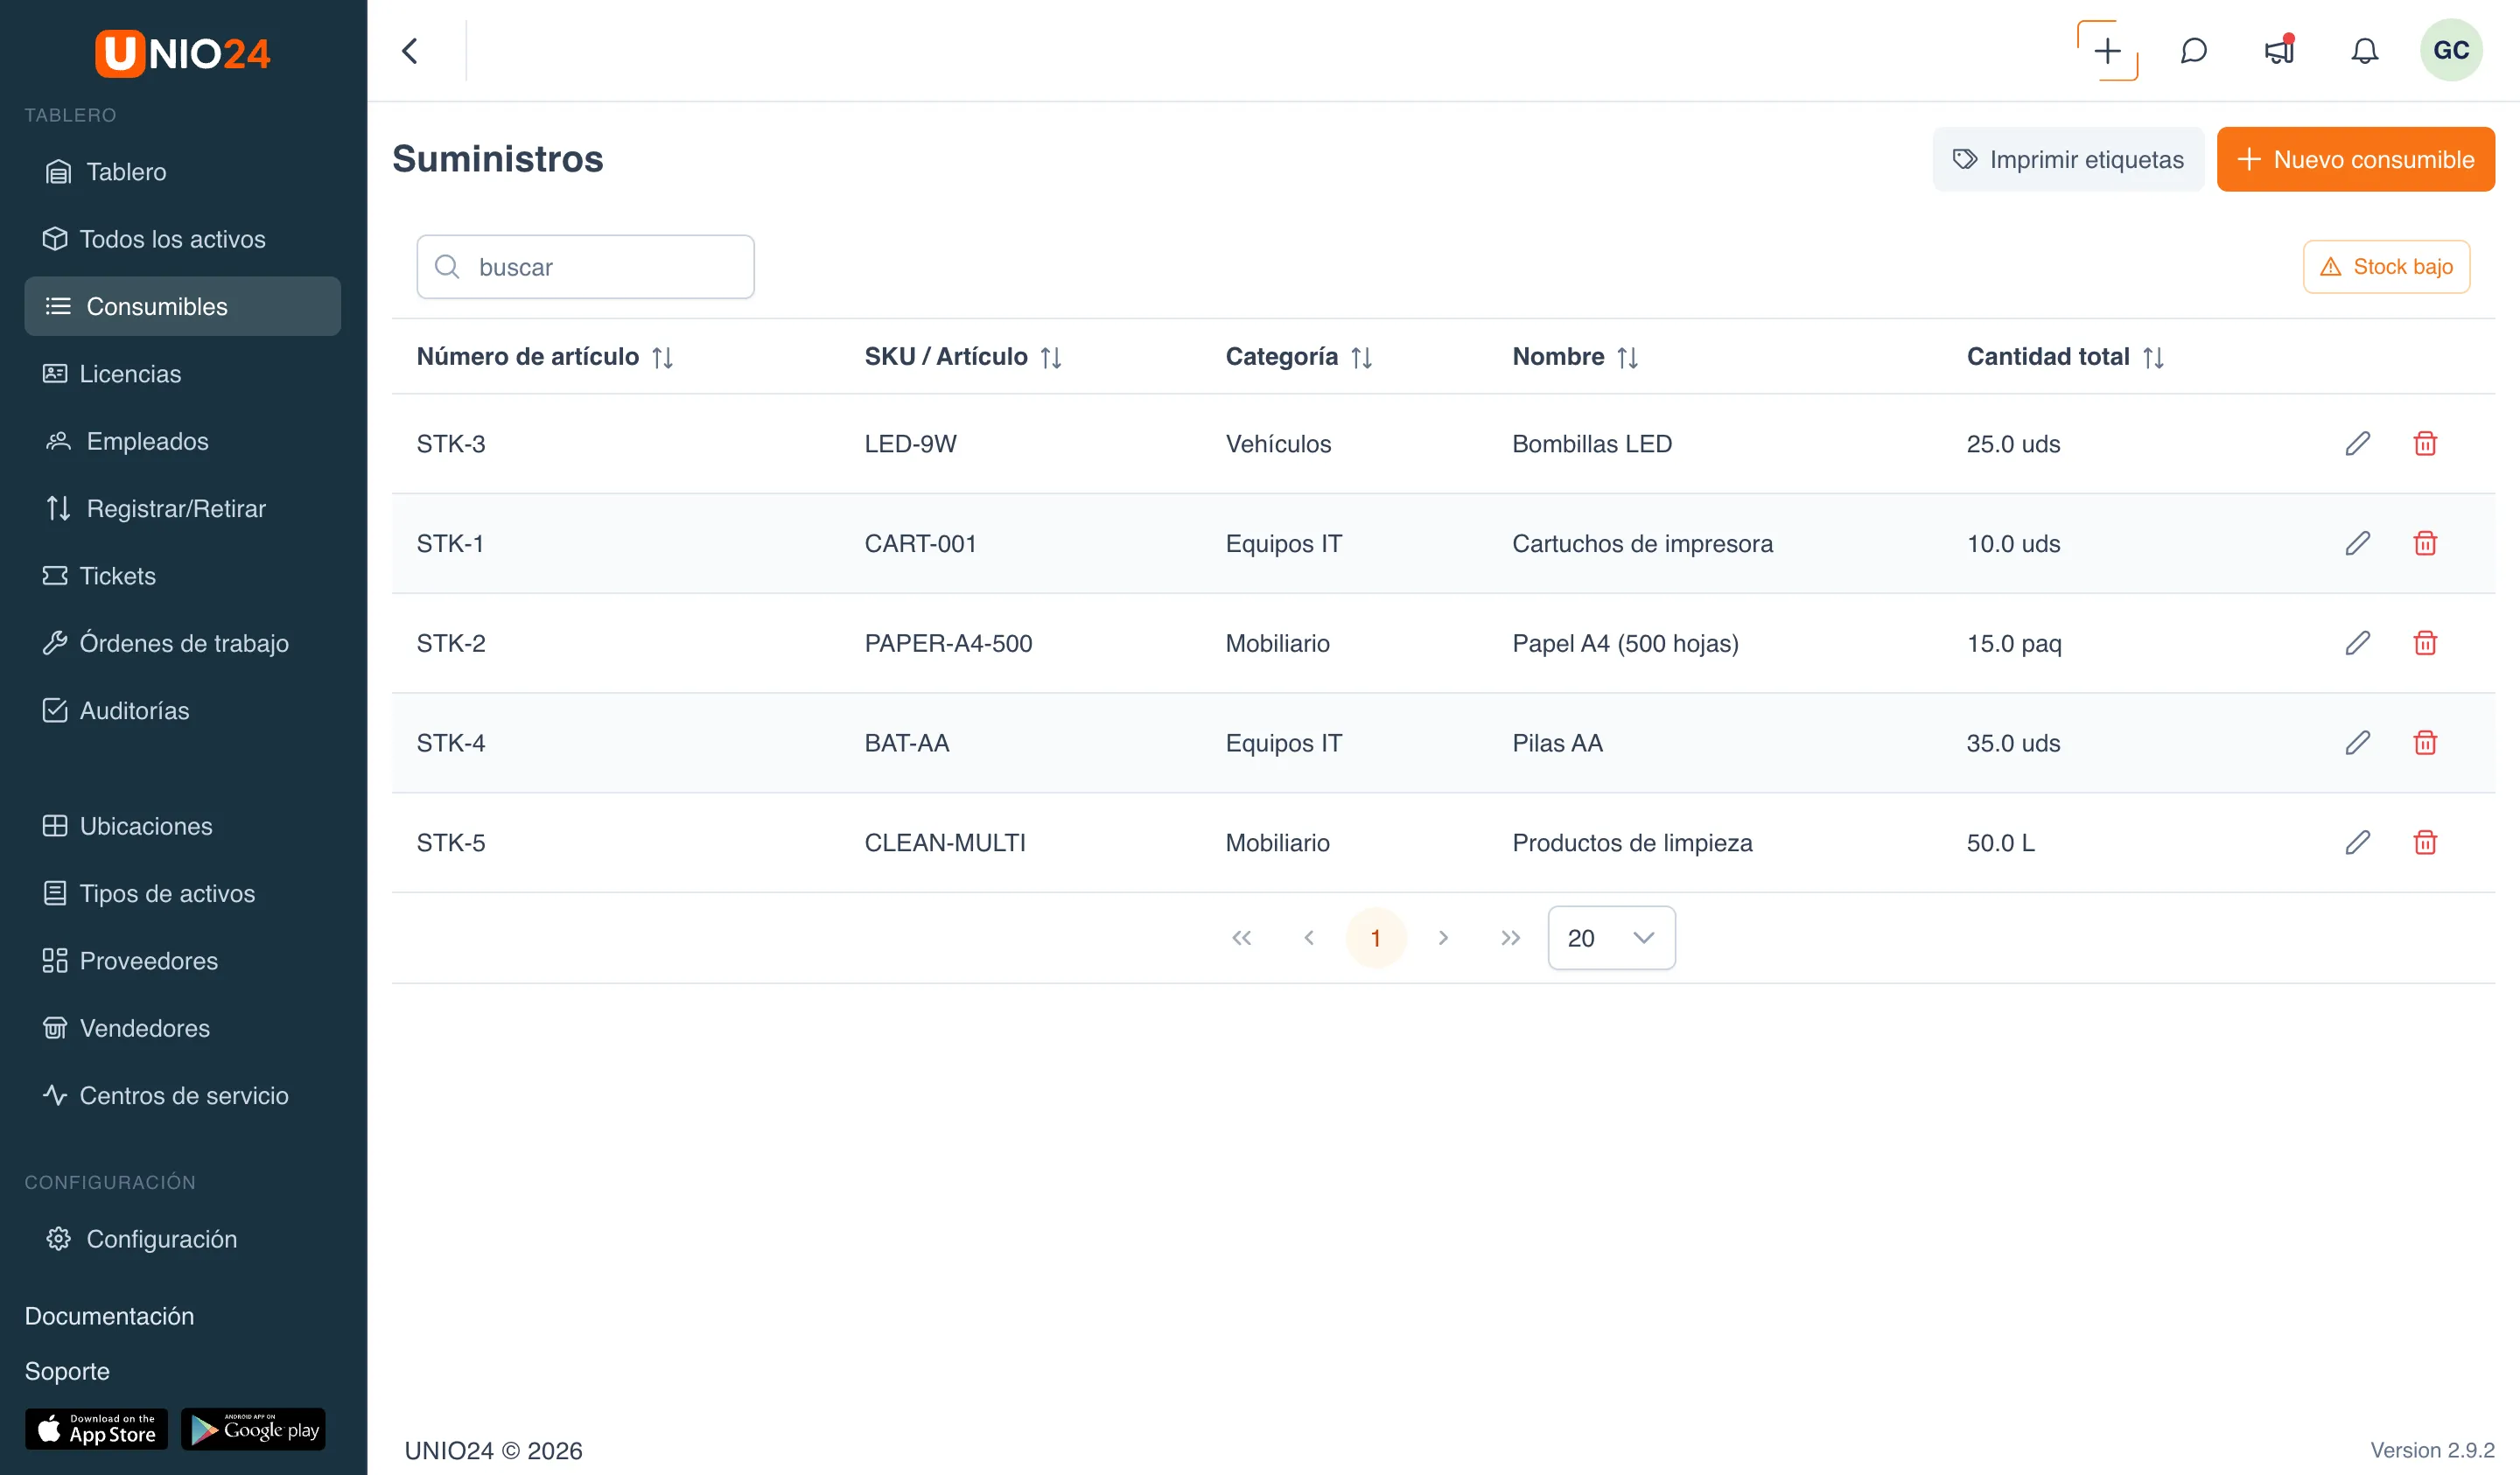The image size is (2520, 1475).
Task: Toggle the Stock bajo filter
Action: pyautogui.click(x=2386, y=266)
